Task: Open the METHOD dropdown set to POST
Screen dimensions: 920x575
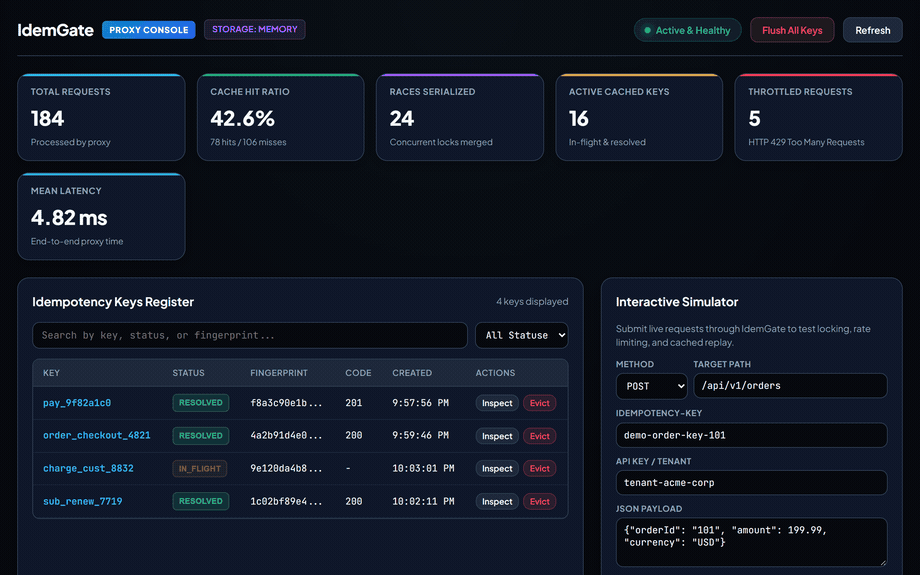Action: [x=652, y=386]
